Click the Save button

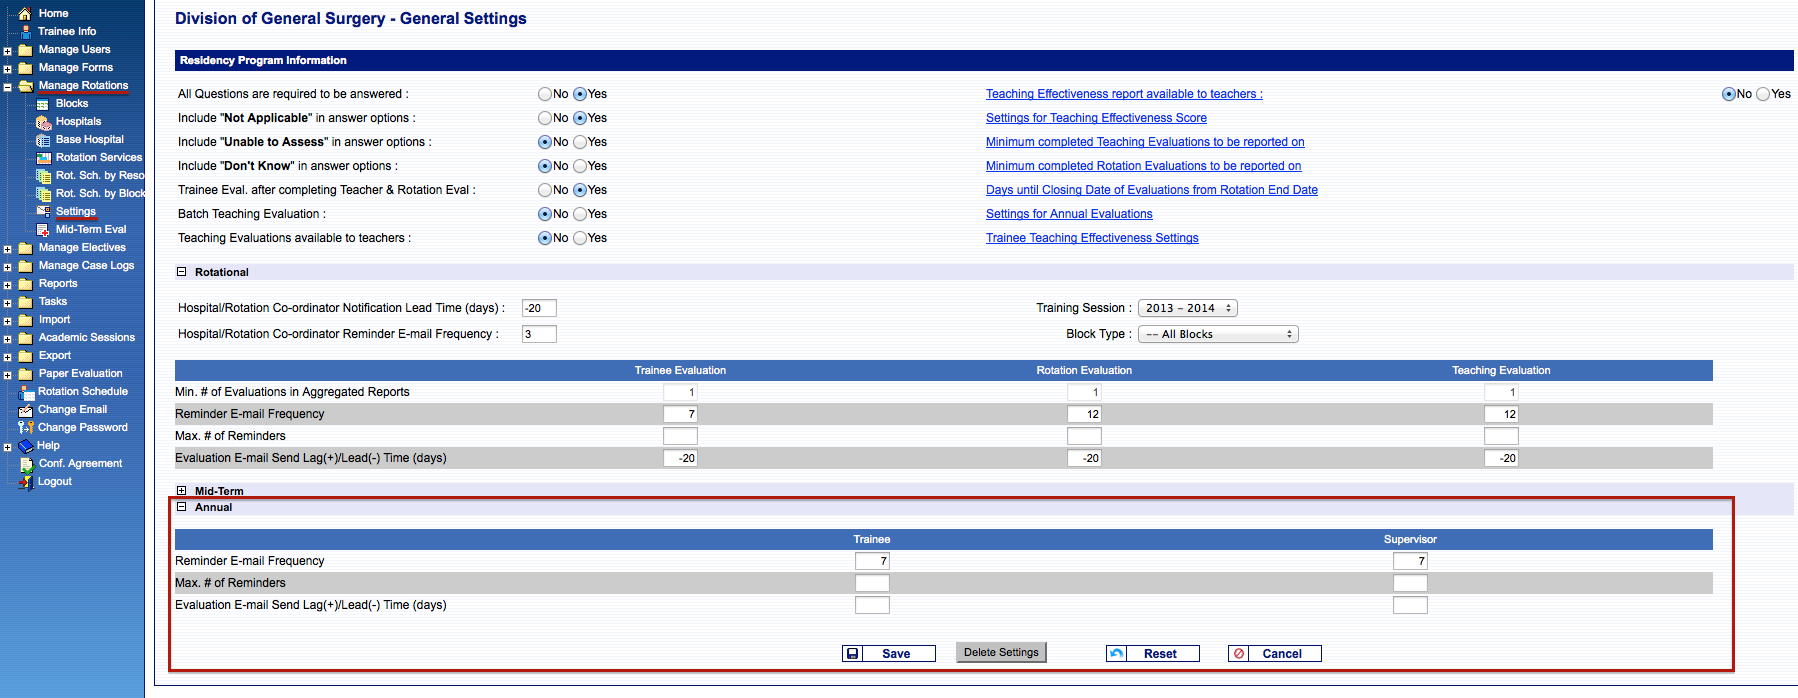point(888,653)
